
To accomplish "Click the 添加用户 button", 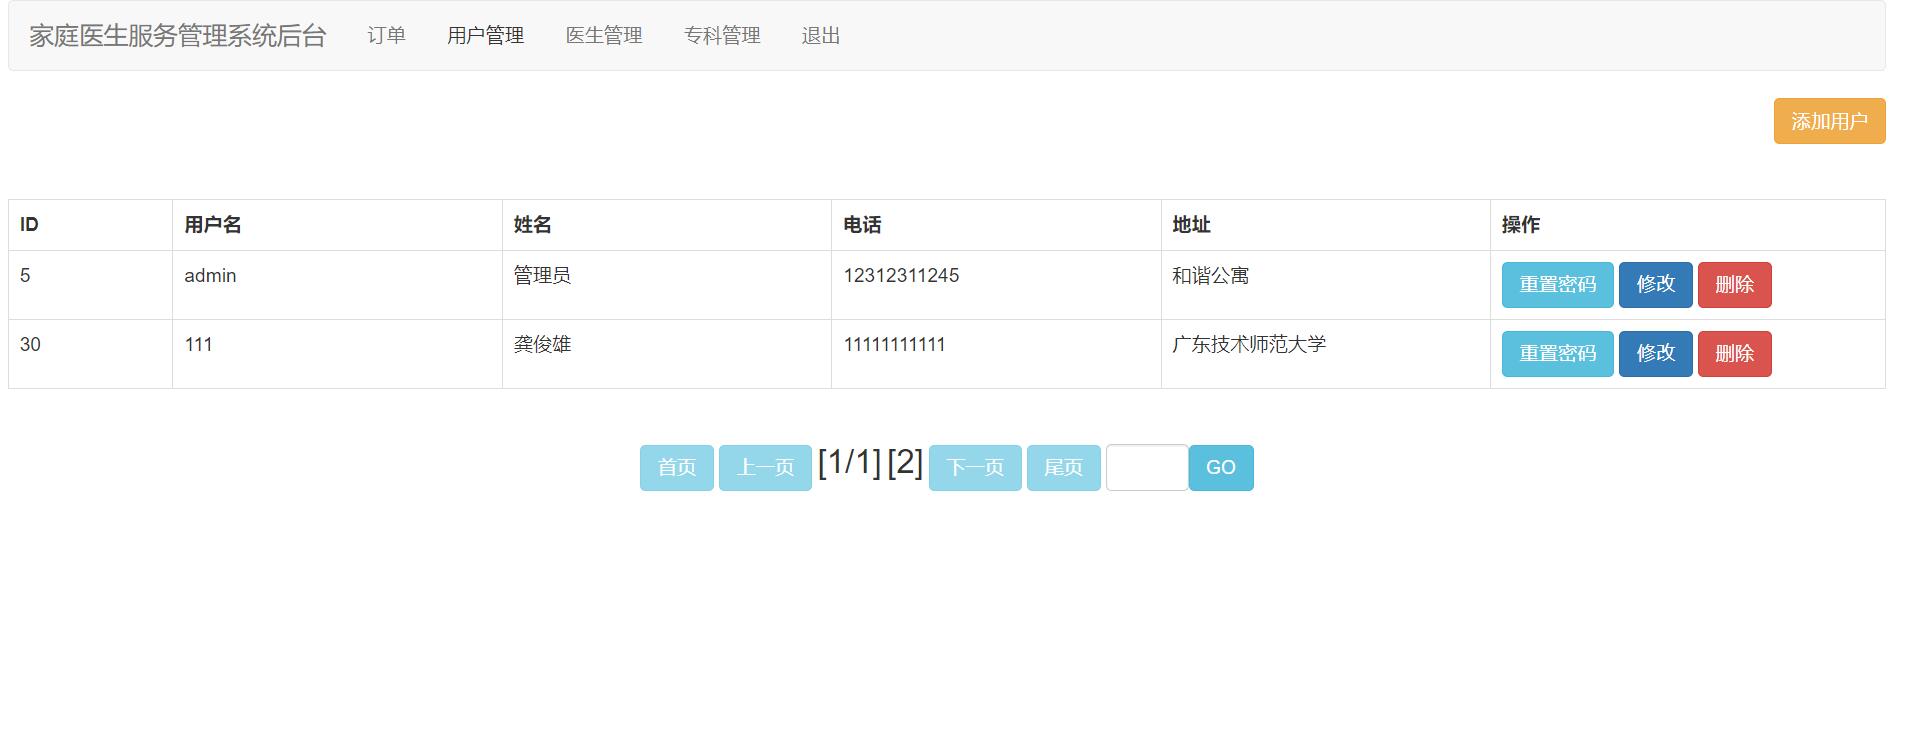I will (1829, 121).
